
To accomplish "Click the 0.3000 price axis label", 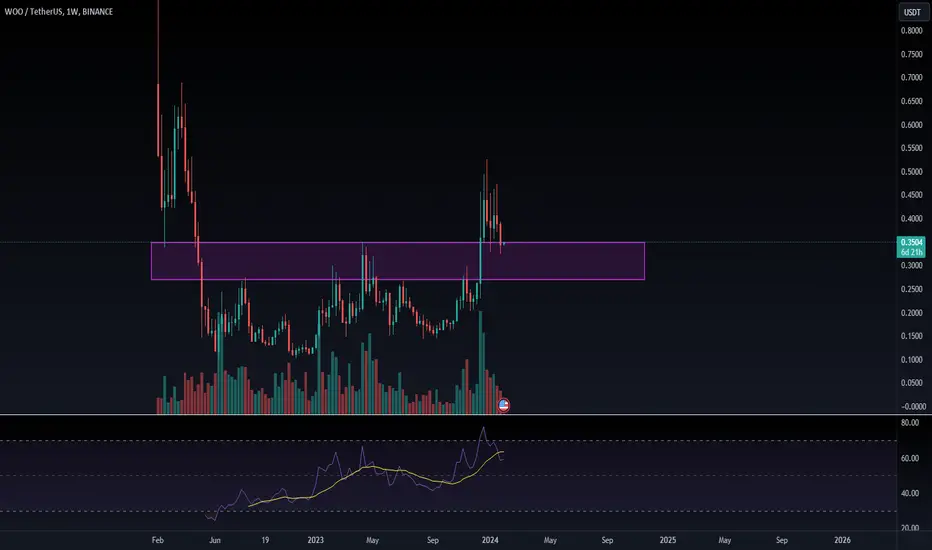I will 911,266.
